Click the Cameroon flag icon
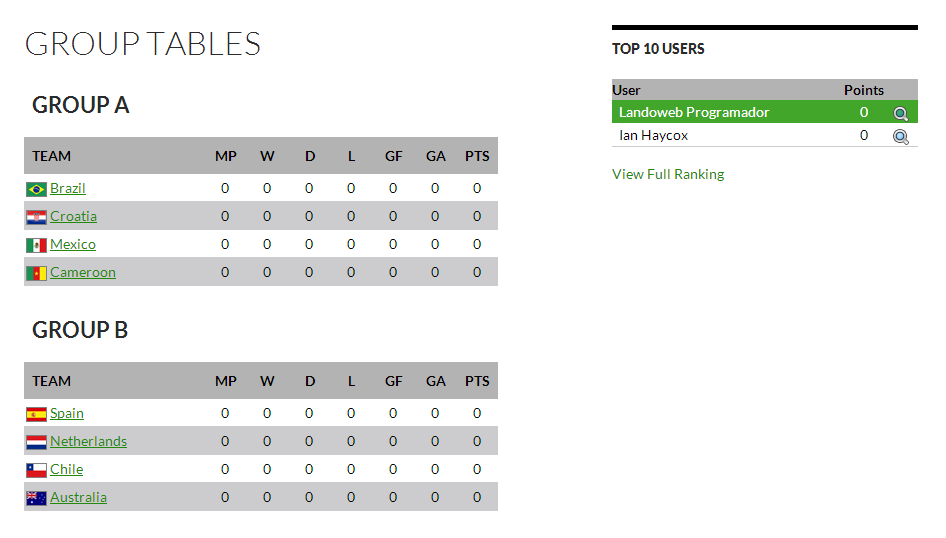946x538 pixels. pos(36,273)
